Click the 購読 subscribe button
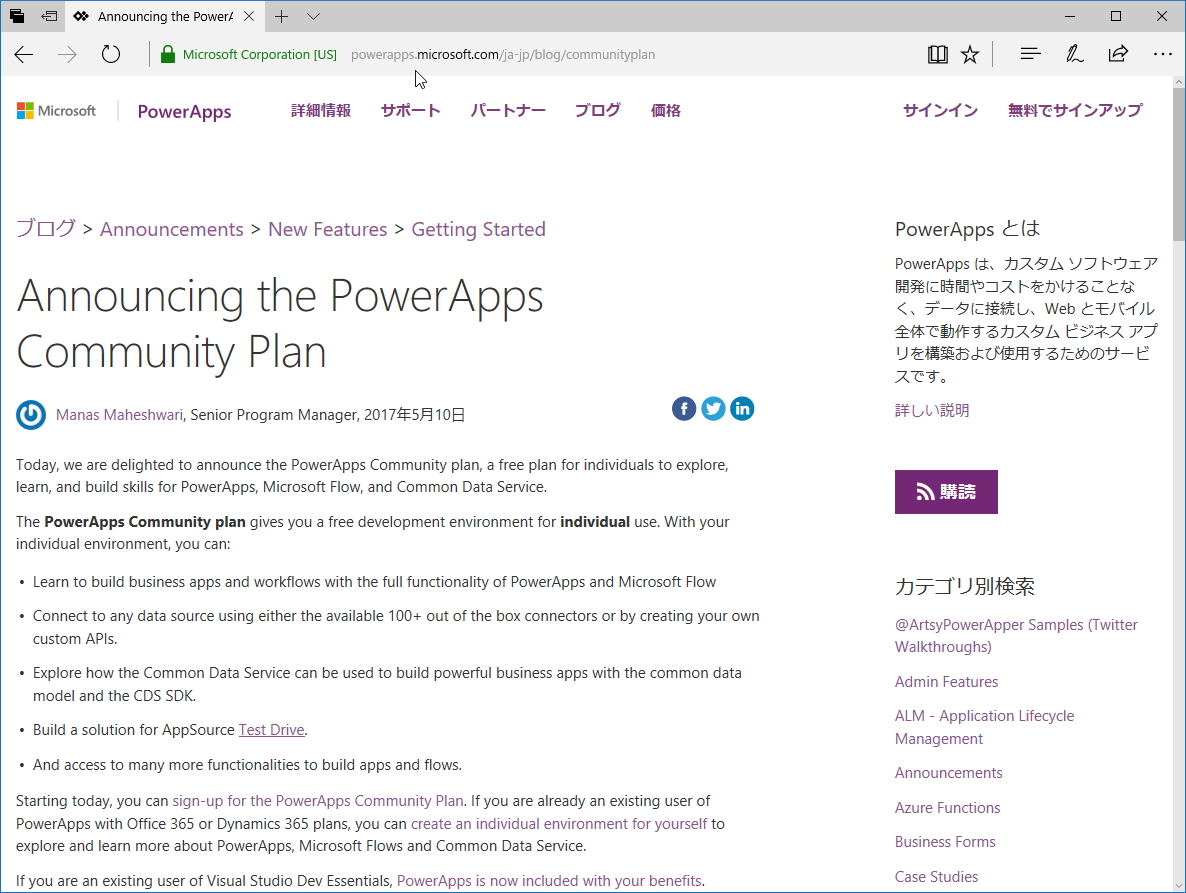Screen dimensions: 1186x893 [x=946, y=491]
